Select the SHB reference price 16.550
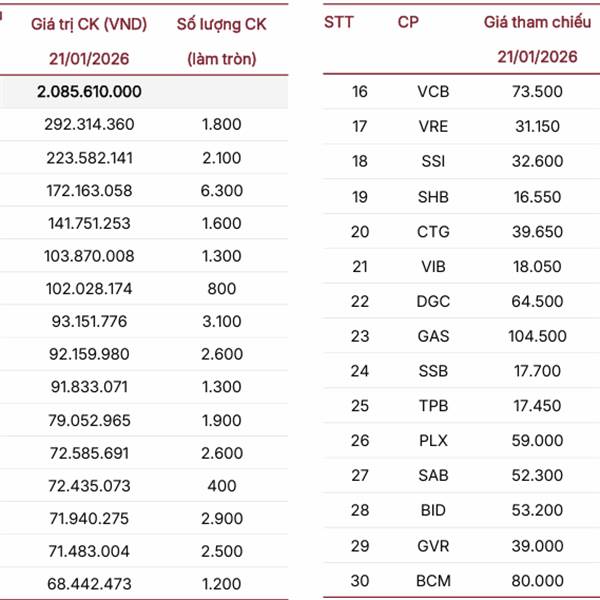Image resolution: width=600 pixels, height=600 pixels. [x=536, y=197]
